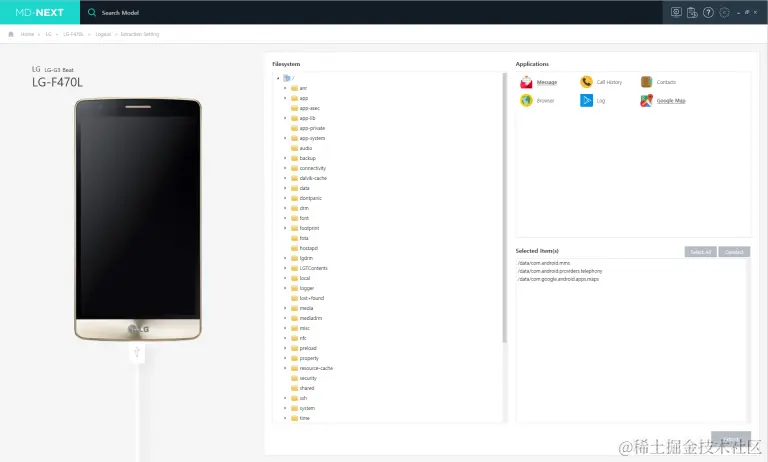The image size is (768, 462).
Task: Collapse the root '/' tree node
Action: pos(278,78)
